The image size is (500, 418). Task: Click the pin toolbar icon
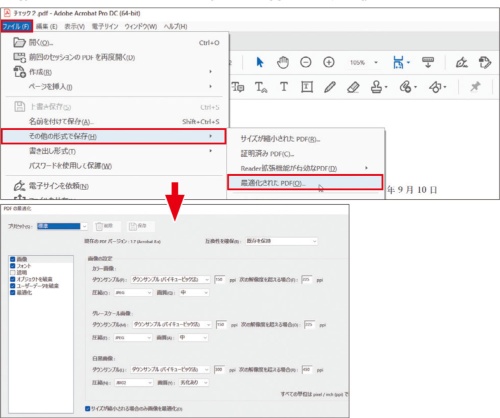(x=475, y=87)
